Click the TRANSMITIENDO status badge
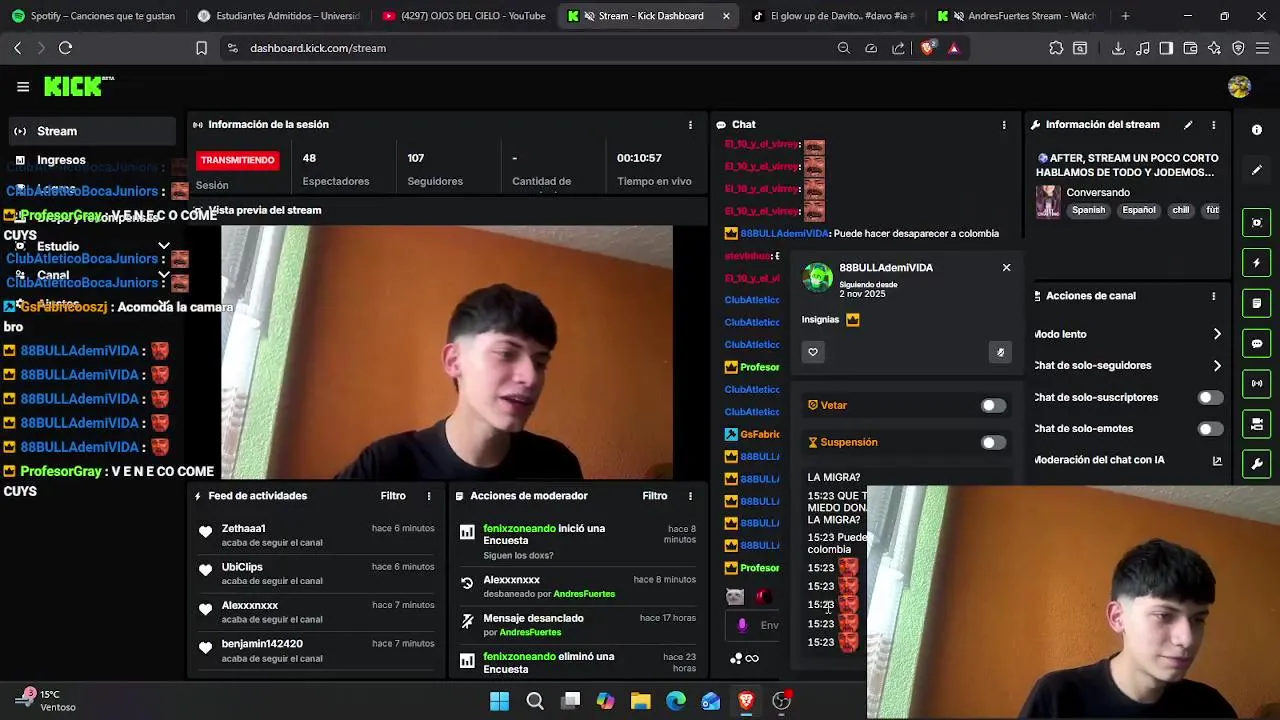1280x720 pixels. [237, 160]
